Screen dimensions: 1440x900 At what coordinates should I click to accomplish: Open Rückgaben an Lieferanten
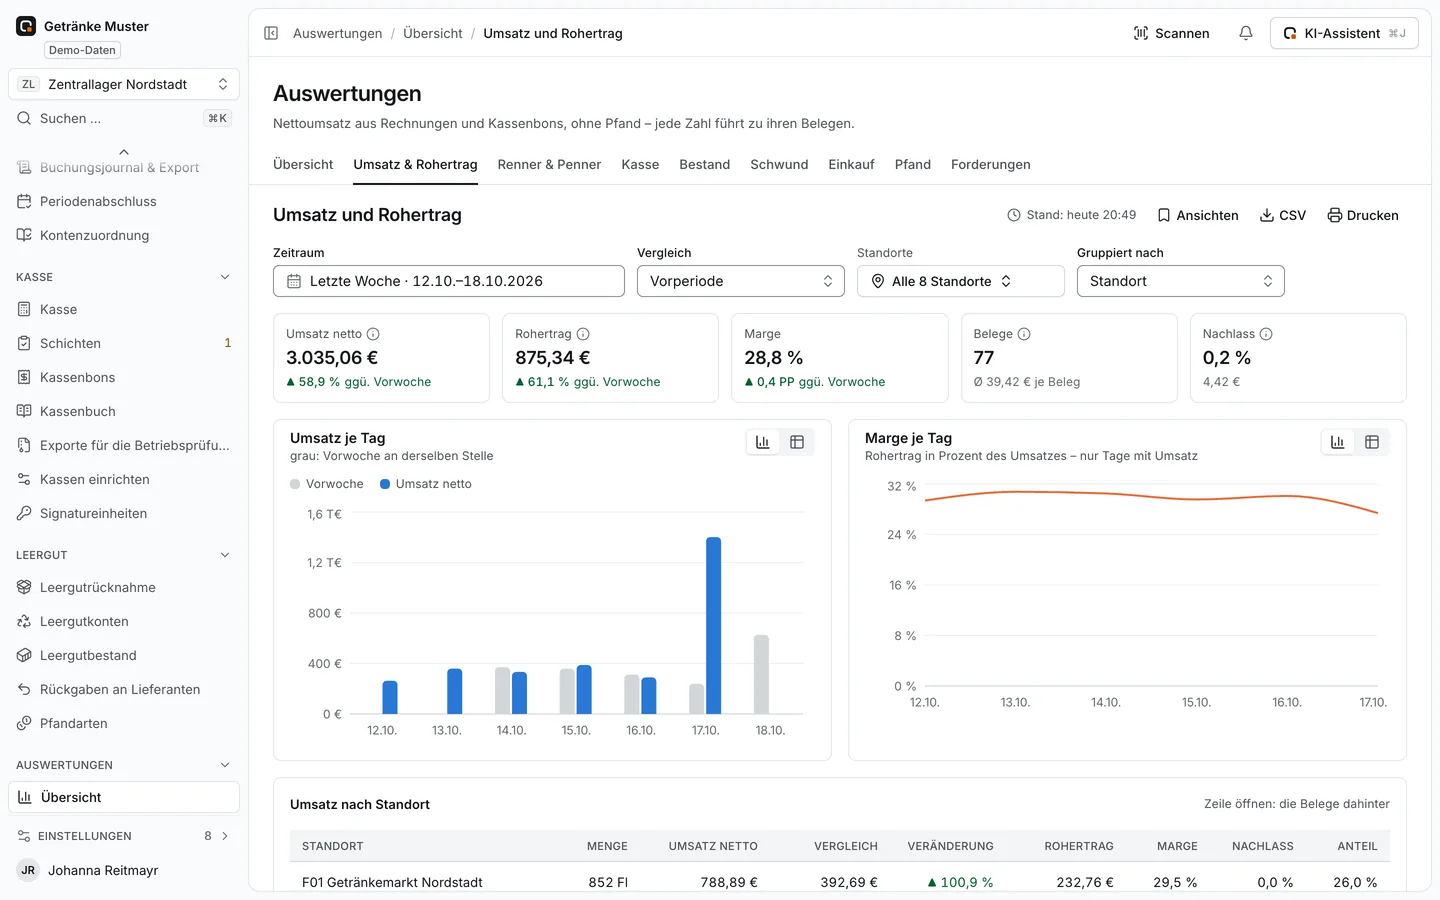coord(124,689)
